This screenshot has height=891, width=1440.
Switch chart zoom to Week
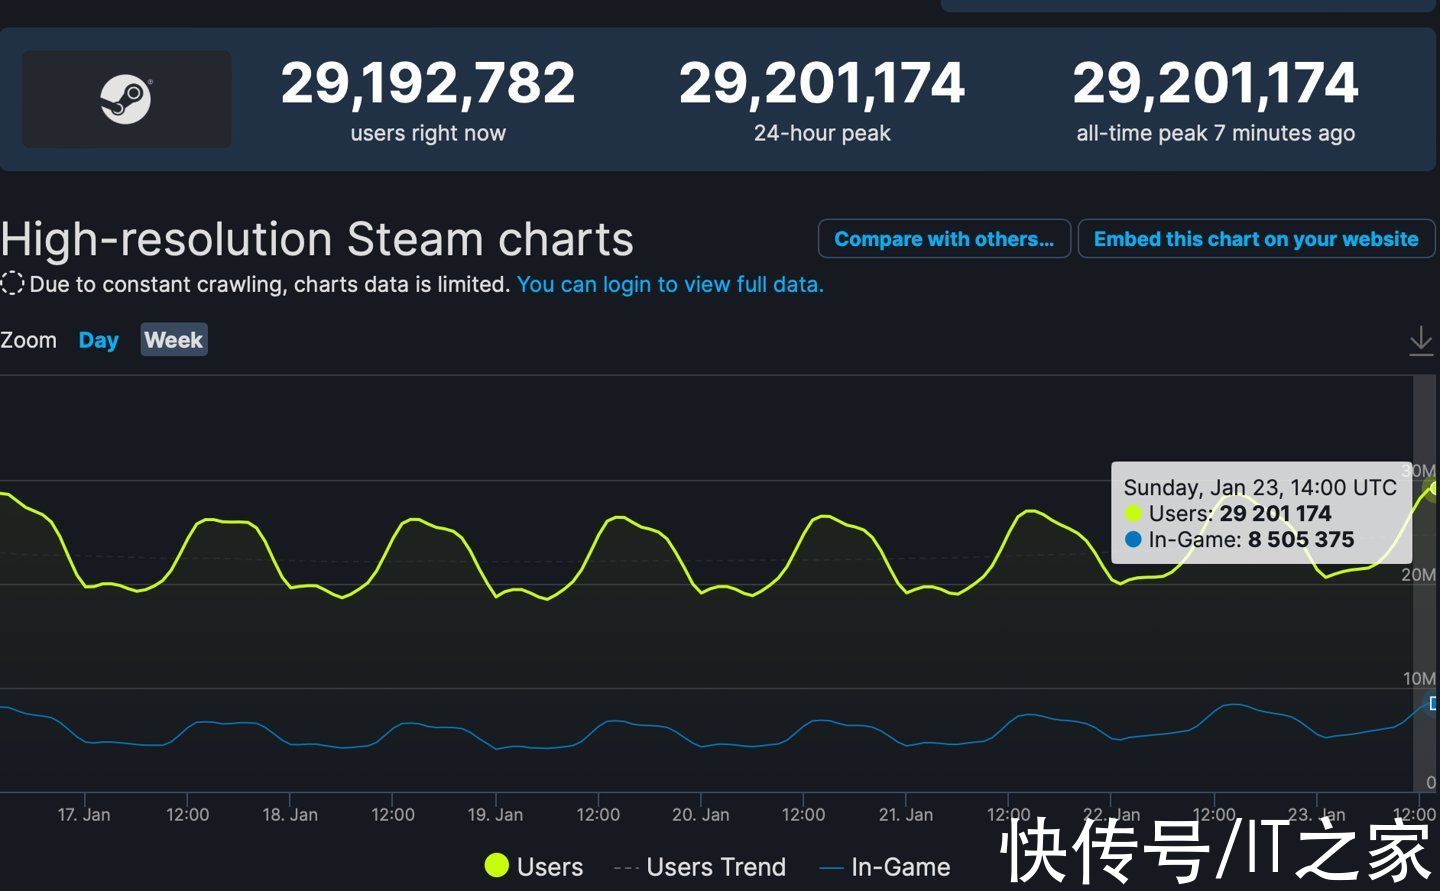[173, 340]
